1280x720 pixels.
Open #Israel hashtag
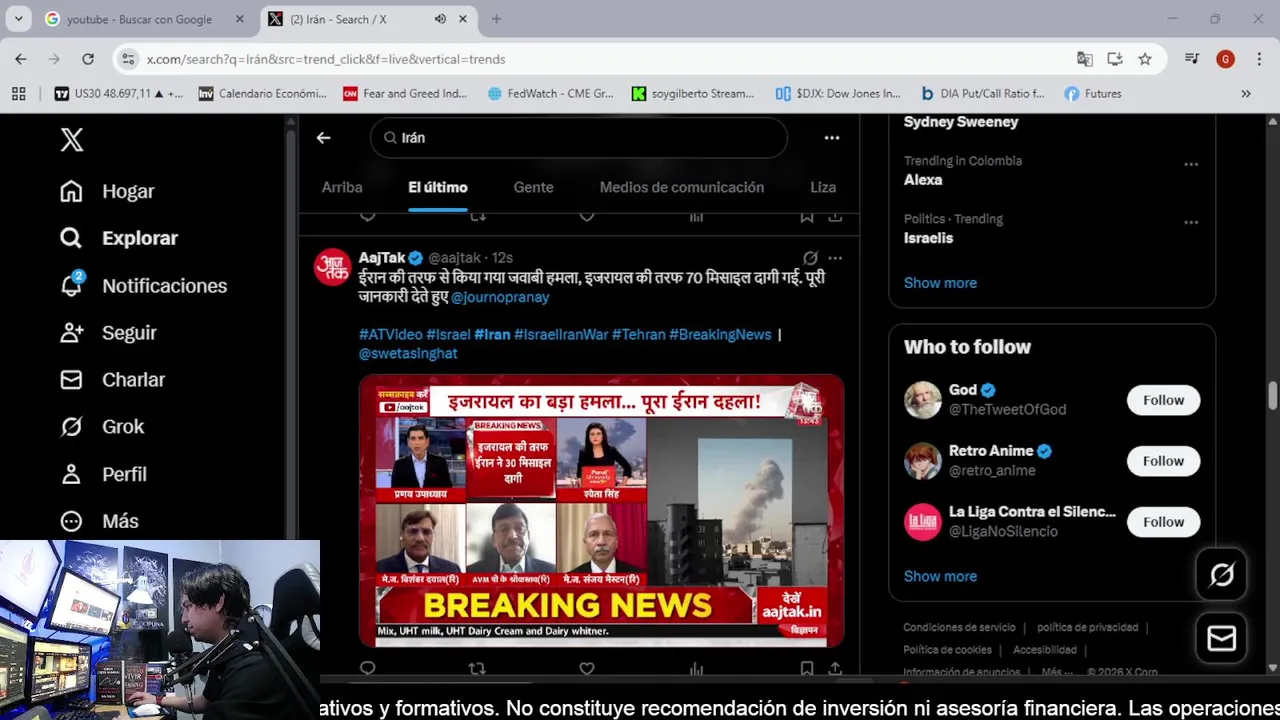[448, 334]
